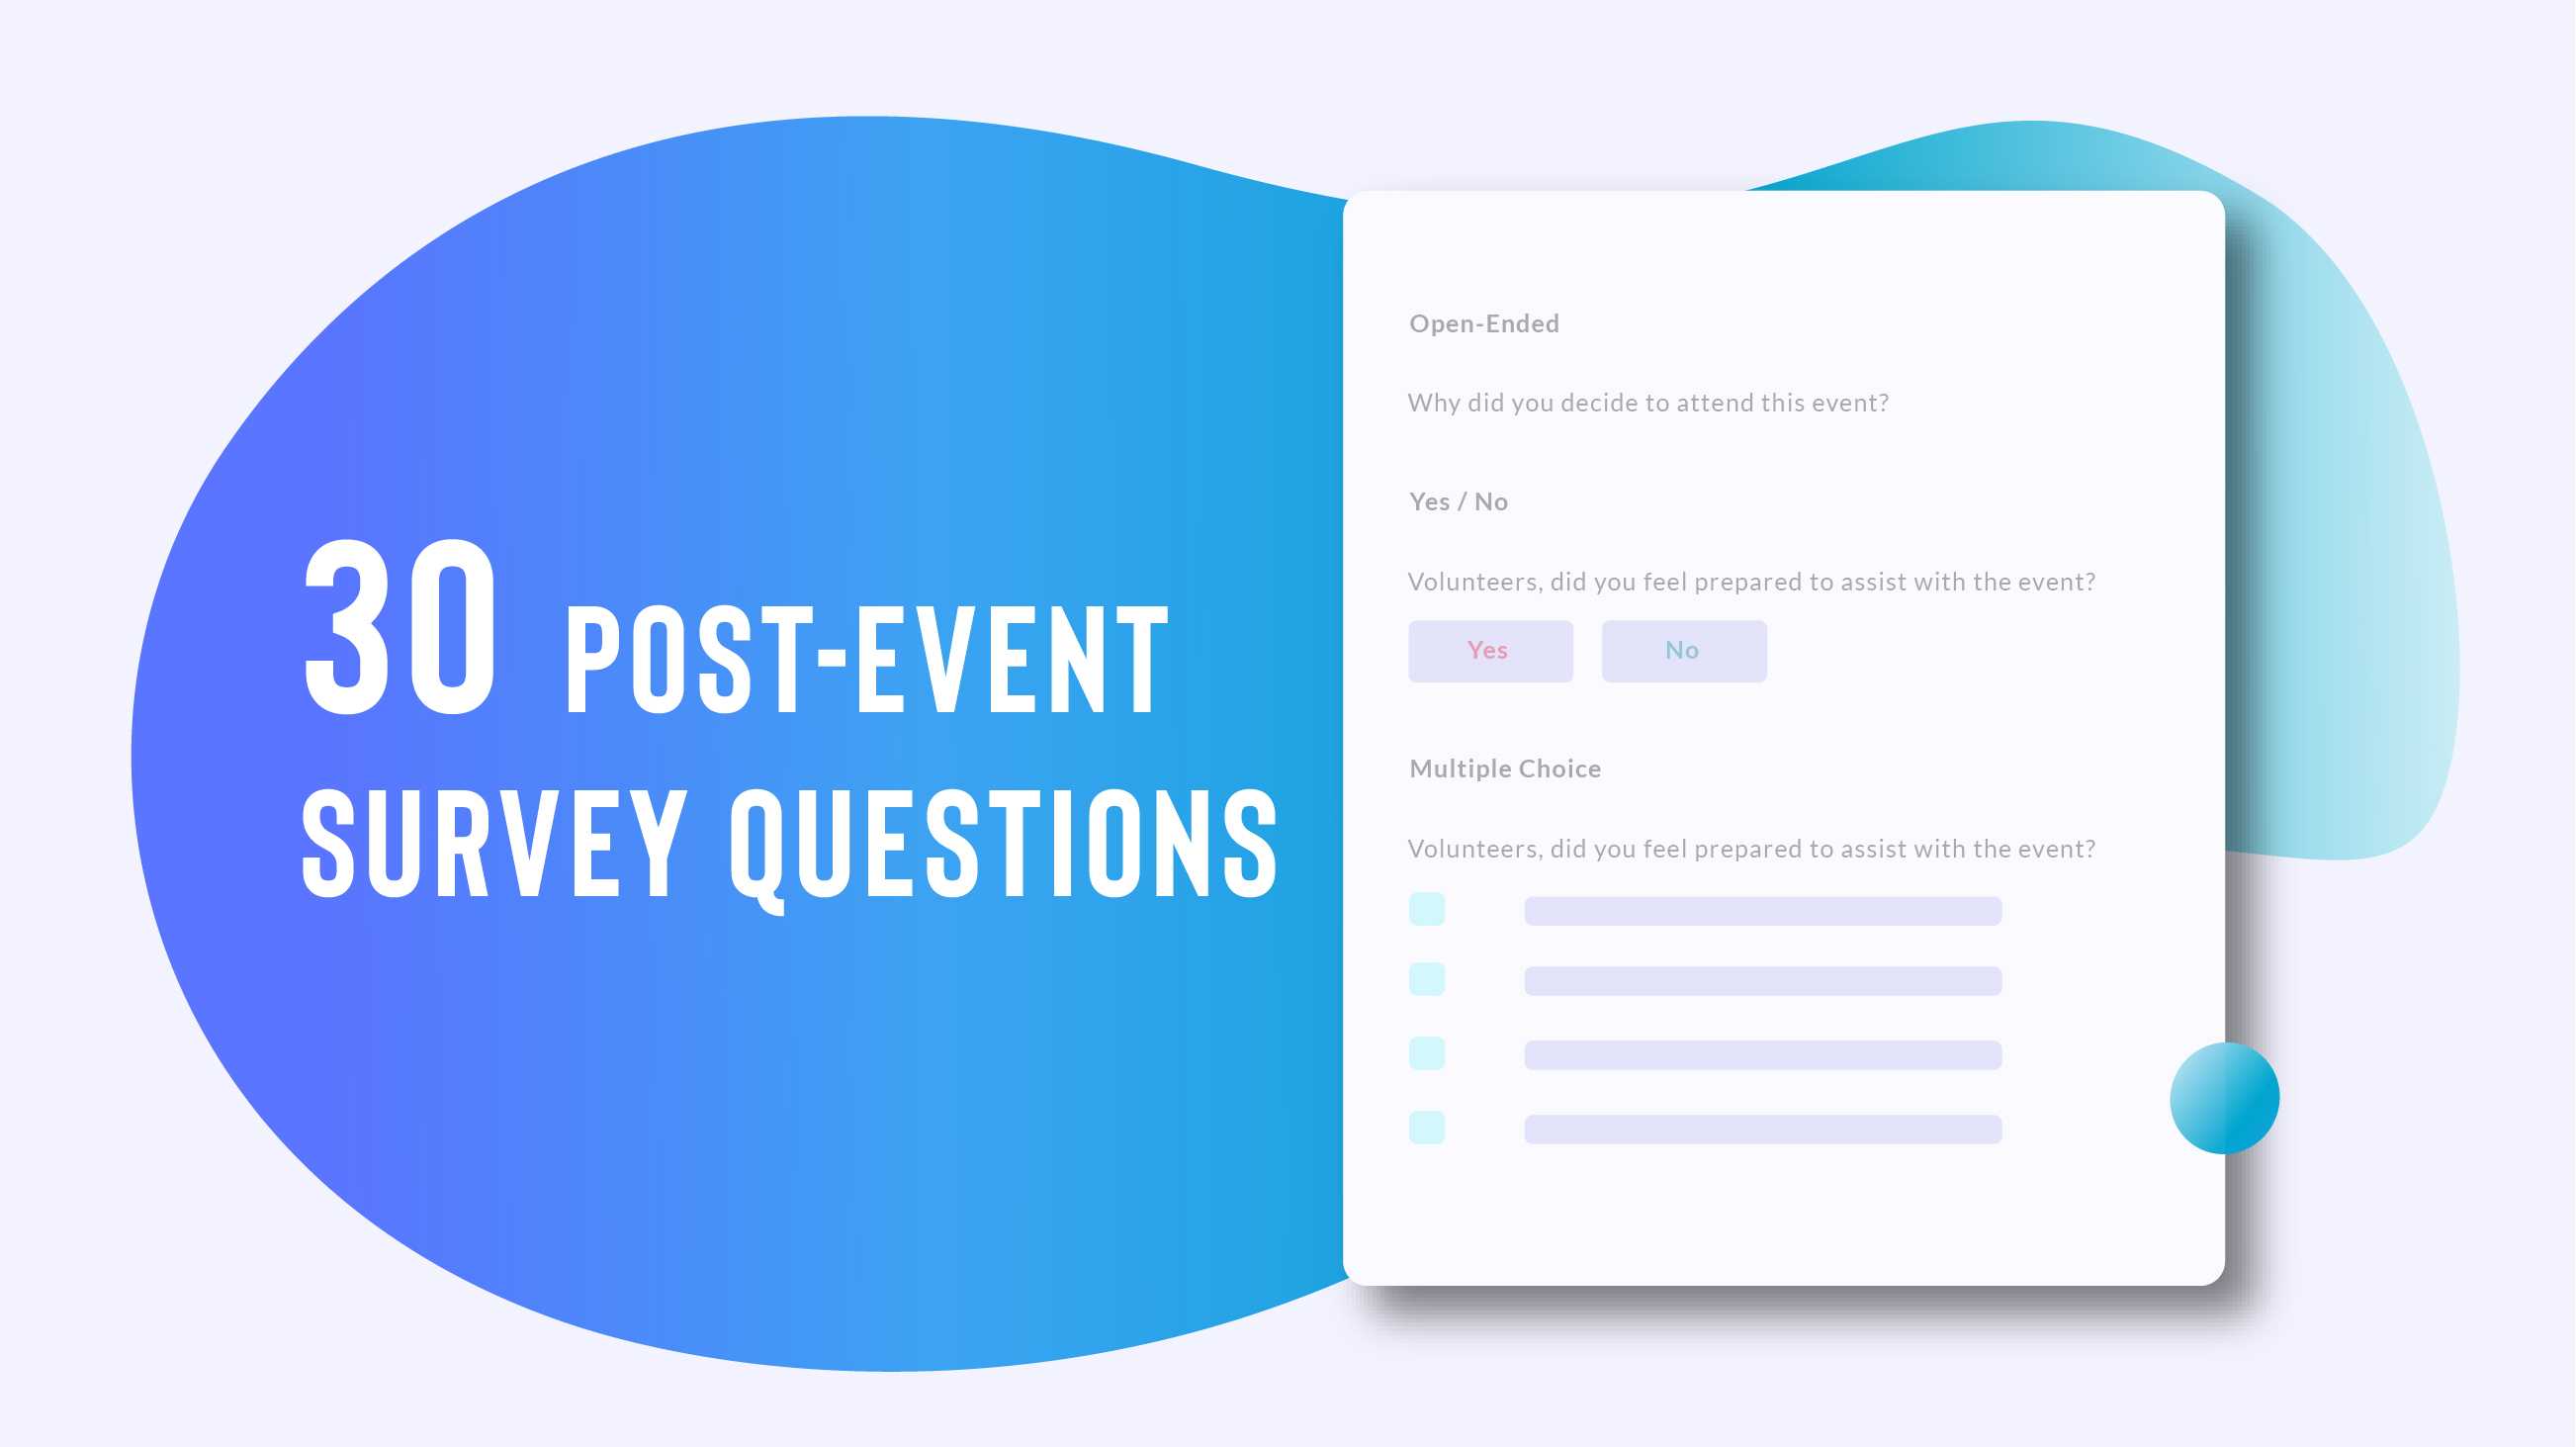This screenshot has width=2576, height=1447.
Task: Click the second checkbox option in multiple choice
Action: 1428,980
